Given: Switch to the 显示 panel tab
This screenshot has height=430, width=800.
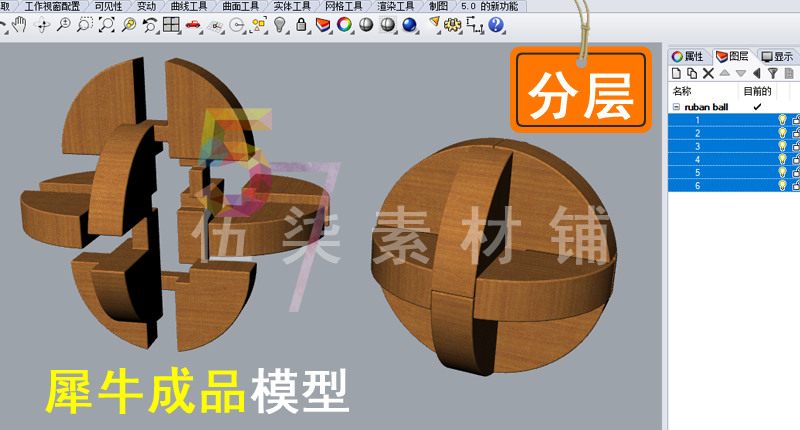Looking at the screenshot, I should pos(777,56).
